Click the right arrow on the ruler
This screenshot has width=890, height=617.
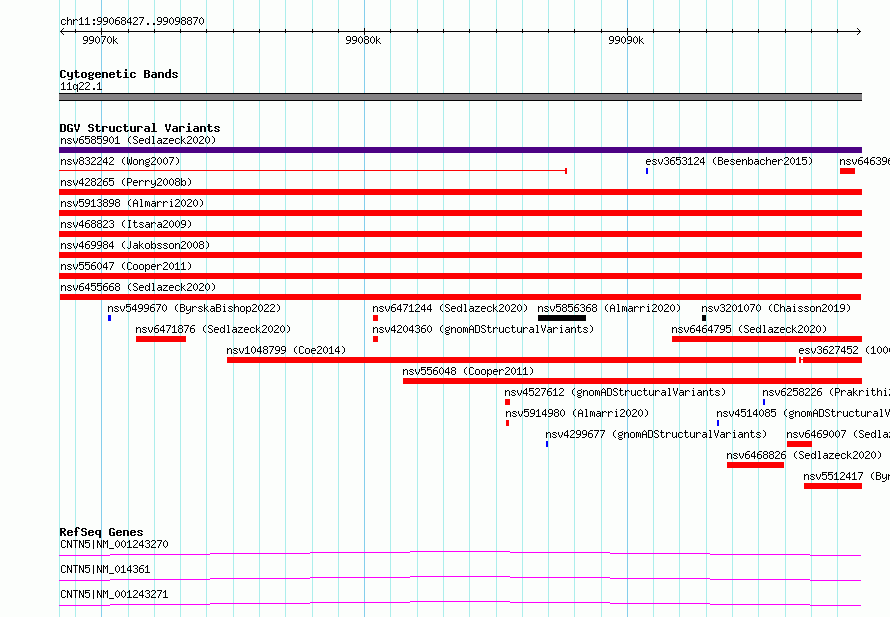tap(858, 32)
